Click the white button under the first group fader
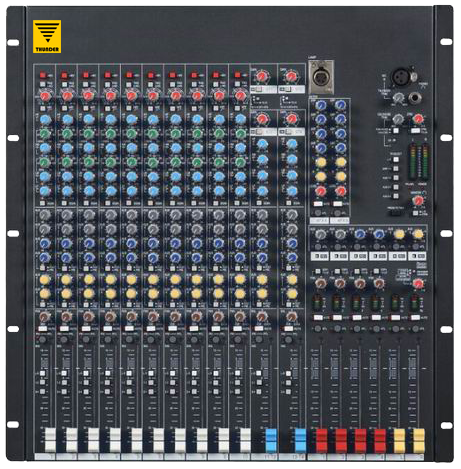This screenshot has height=469, width=461. click(x=318, y=318)
